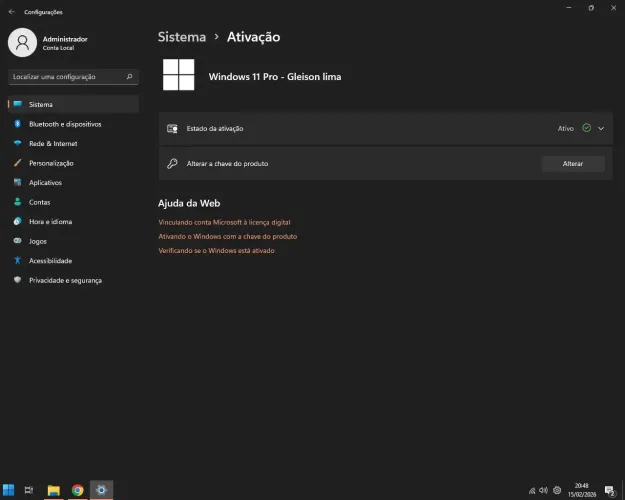
Task: Open Acessibilidade settings
Action: pos(73,261)
